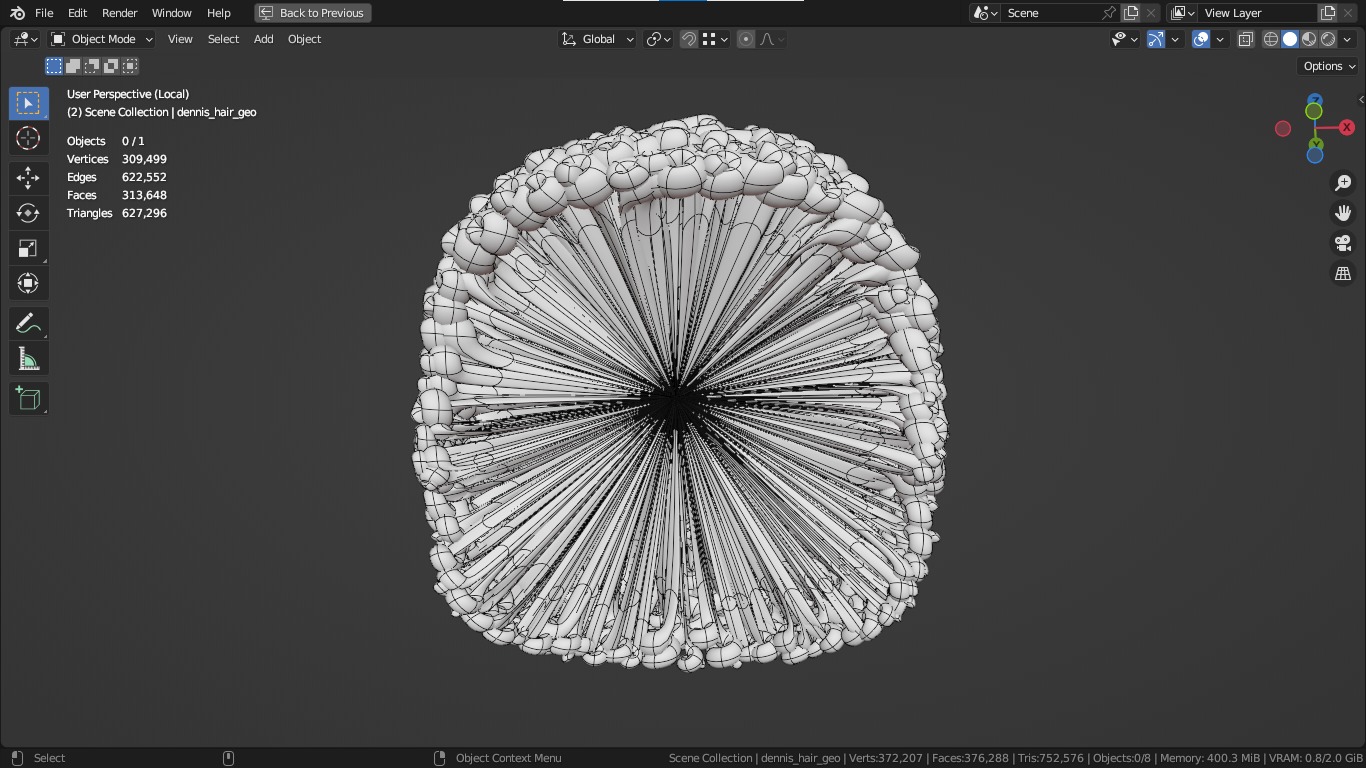Activate the Cursor tool

tap(28, 138)
